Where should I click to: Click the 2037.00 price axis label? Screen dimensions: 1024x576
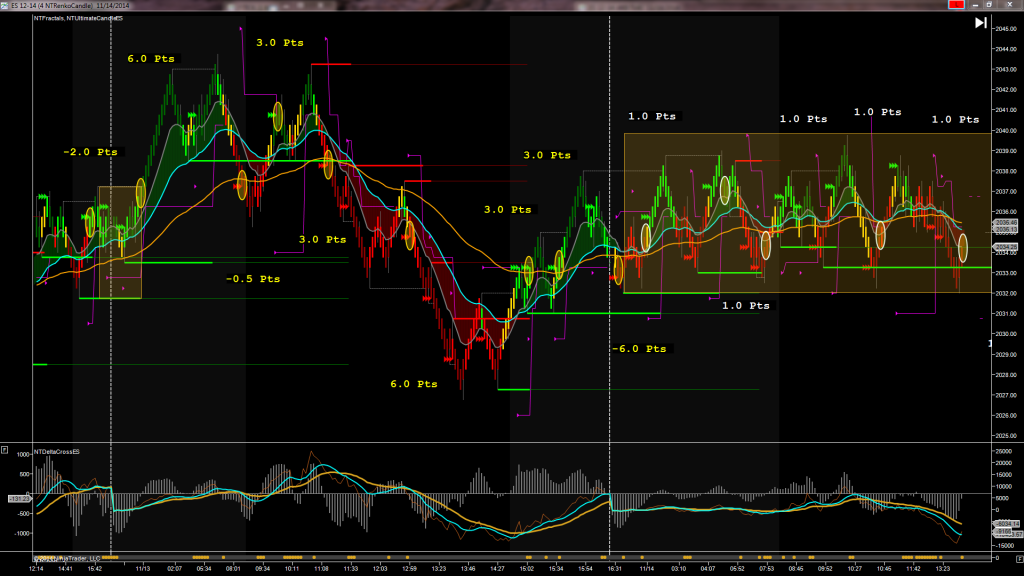pyautogui.click(x=1006, y=192)
